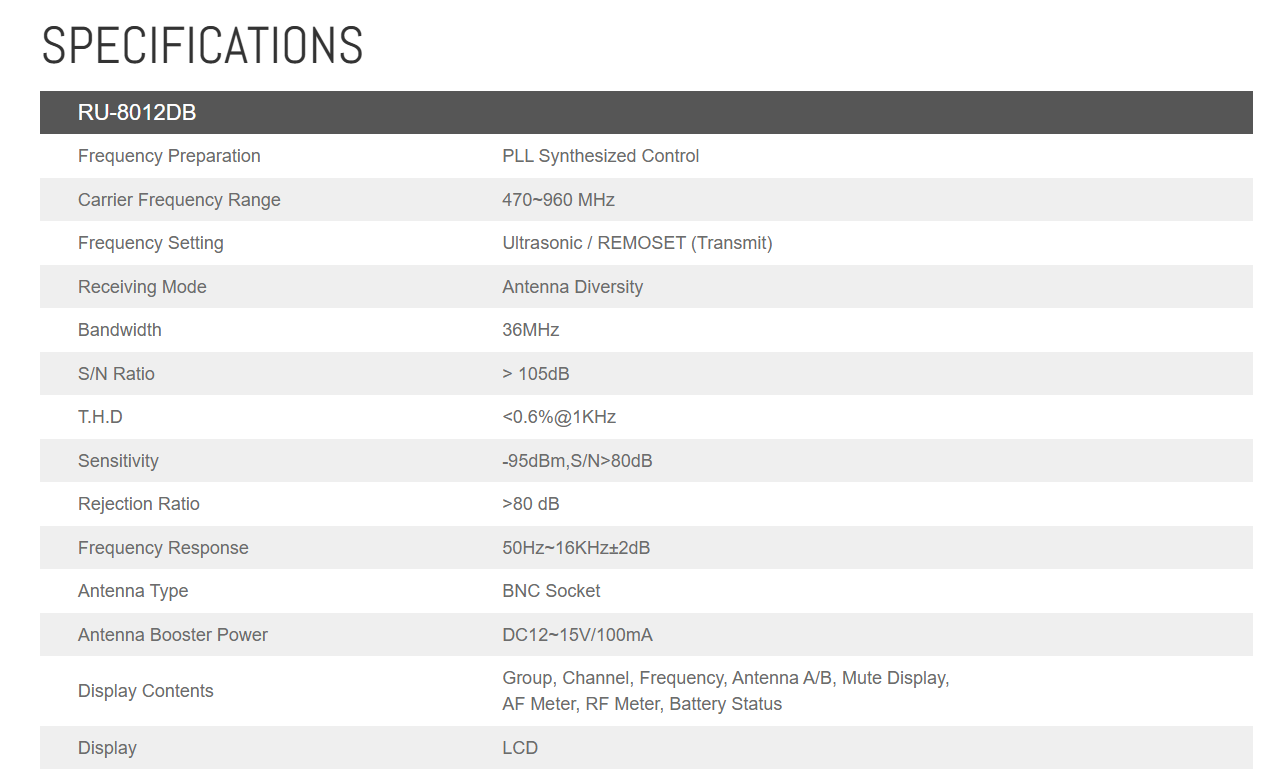Select the BNC Socket value
Image resolution: width=1278 pixels, height=771 pixels.
[x=551, y=591]
